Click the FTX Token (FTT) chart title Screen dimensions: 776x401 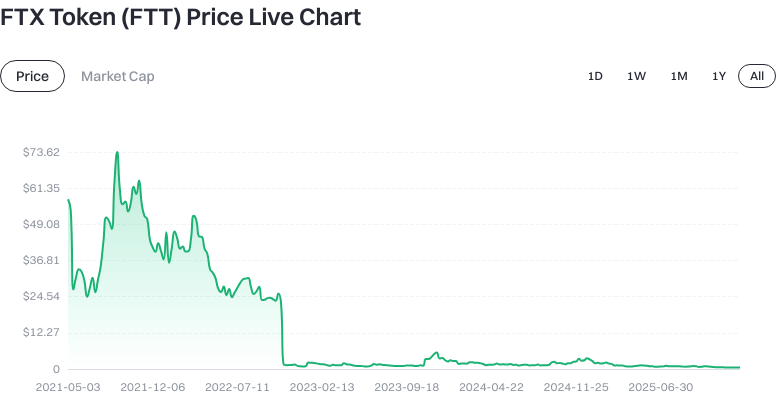pyautogui.click(x=181, y=18)
